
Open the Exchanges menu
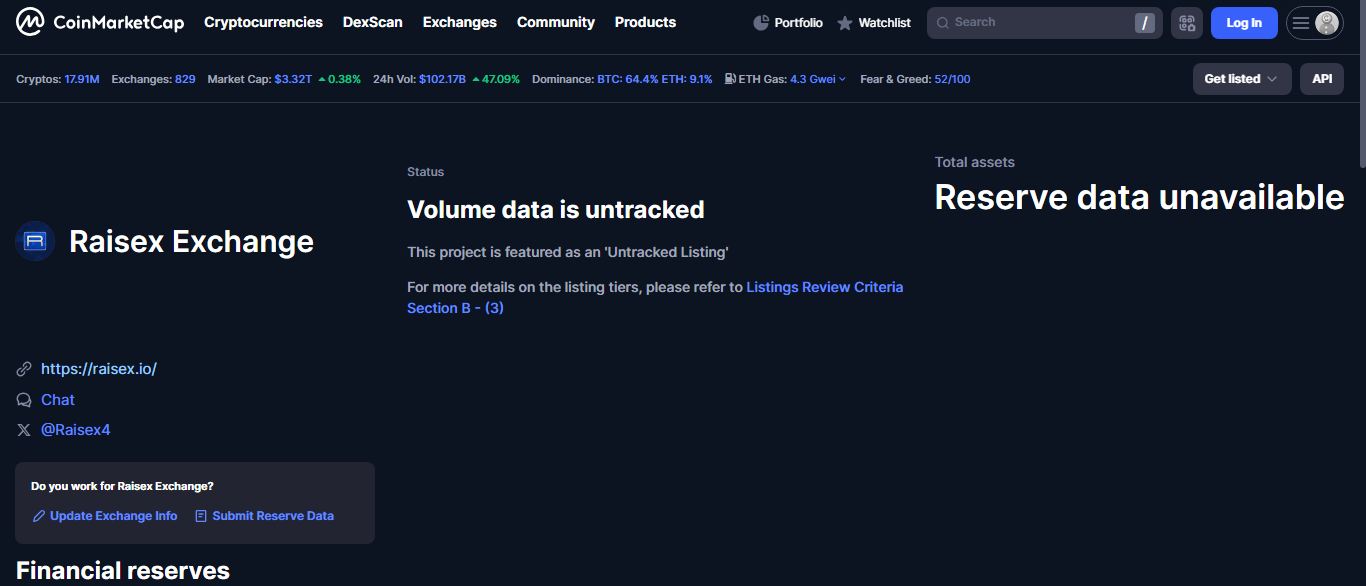[x=459, y=22]
